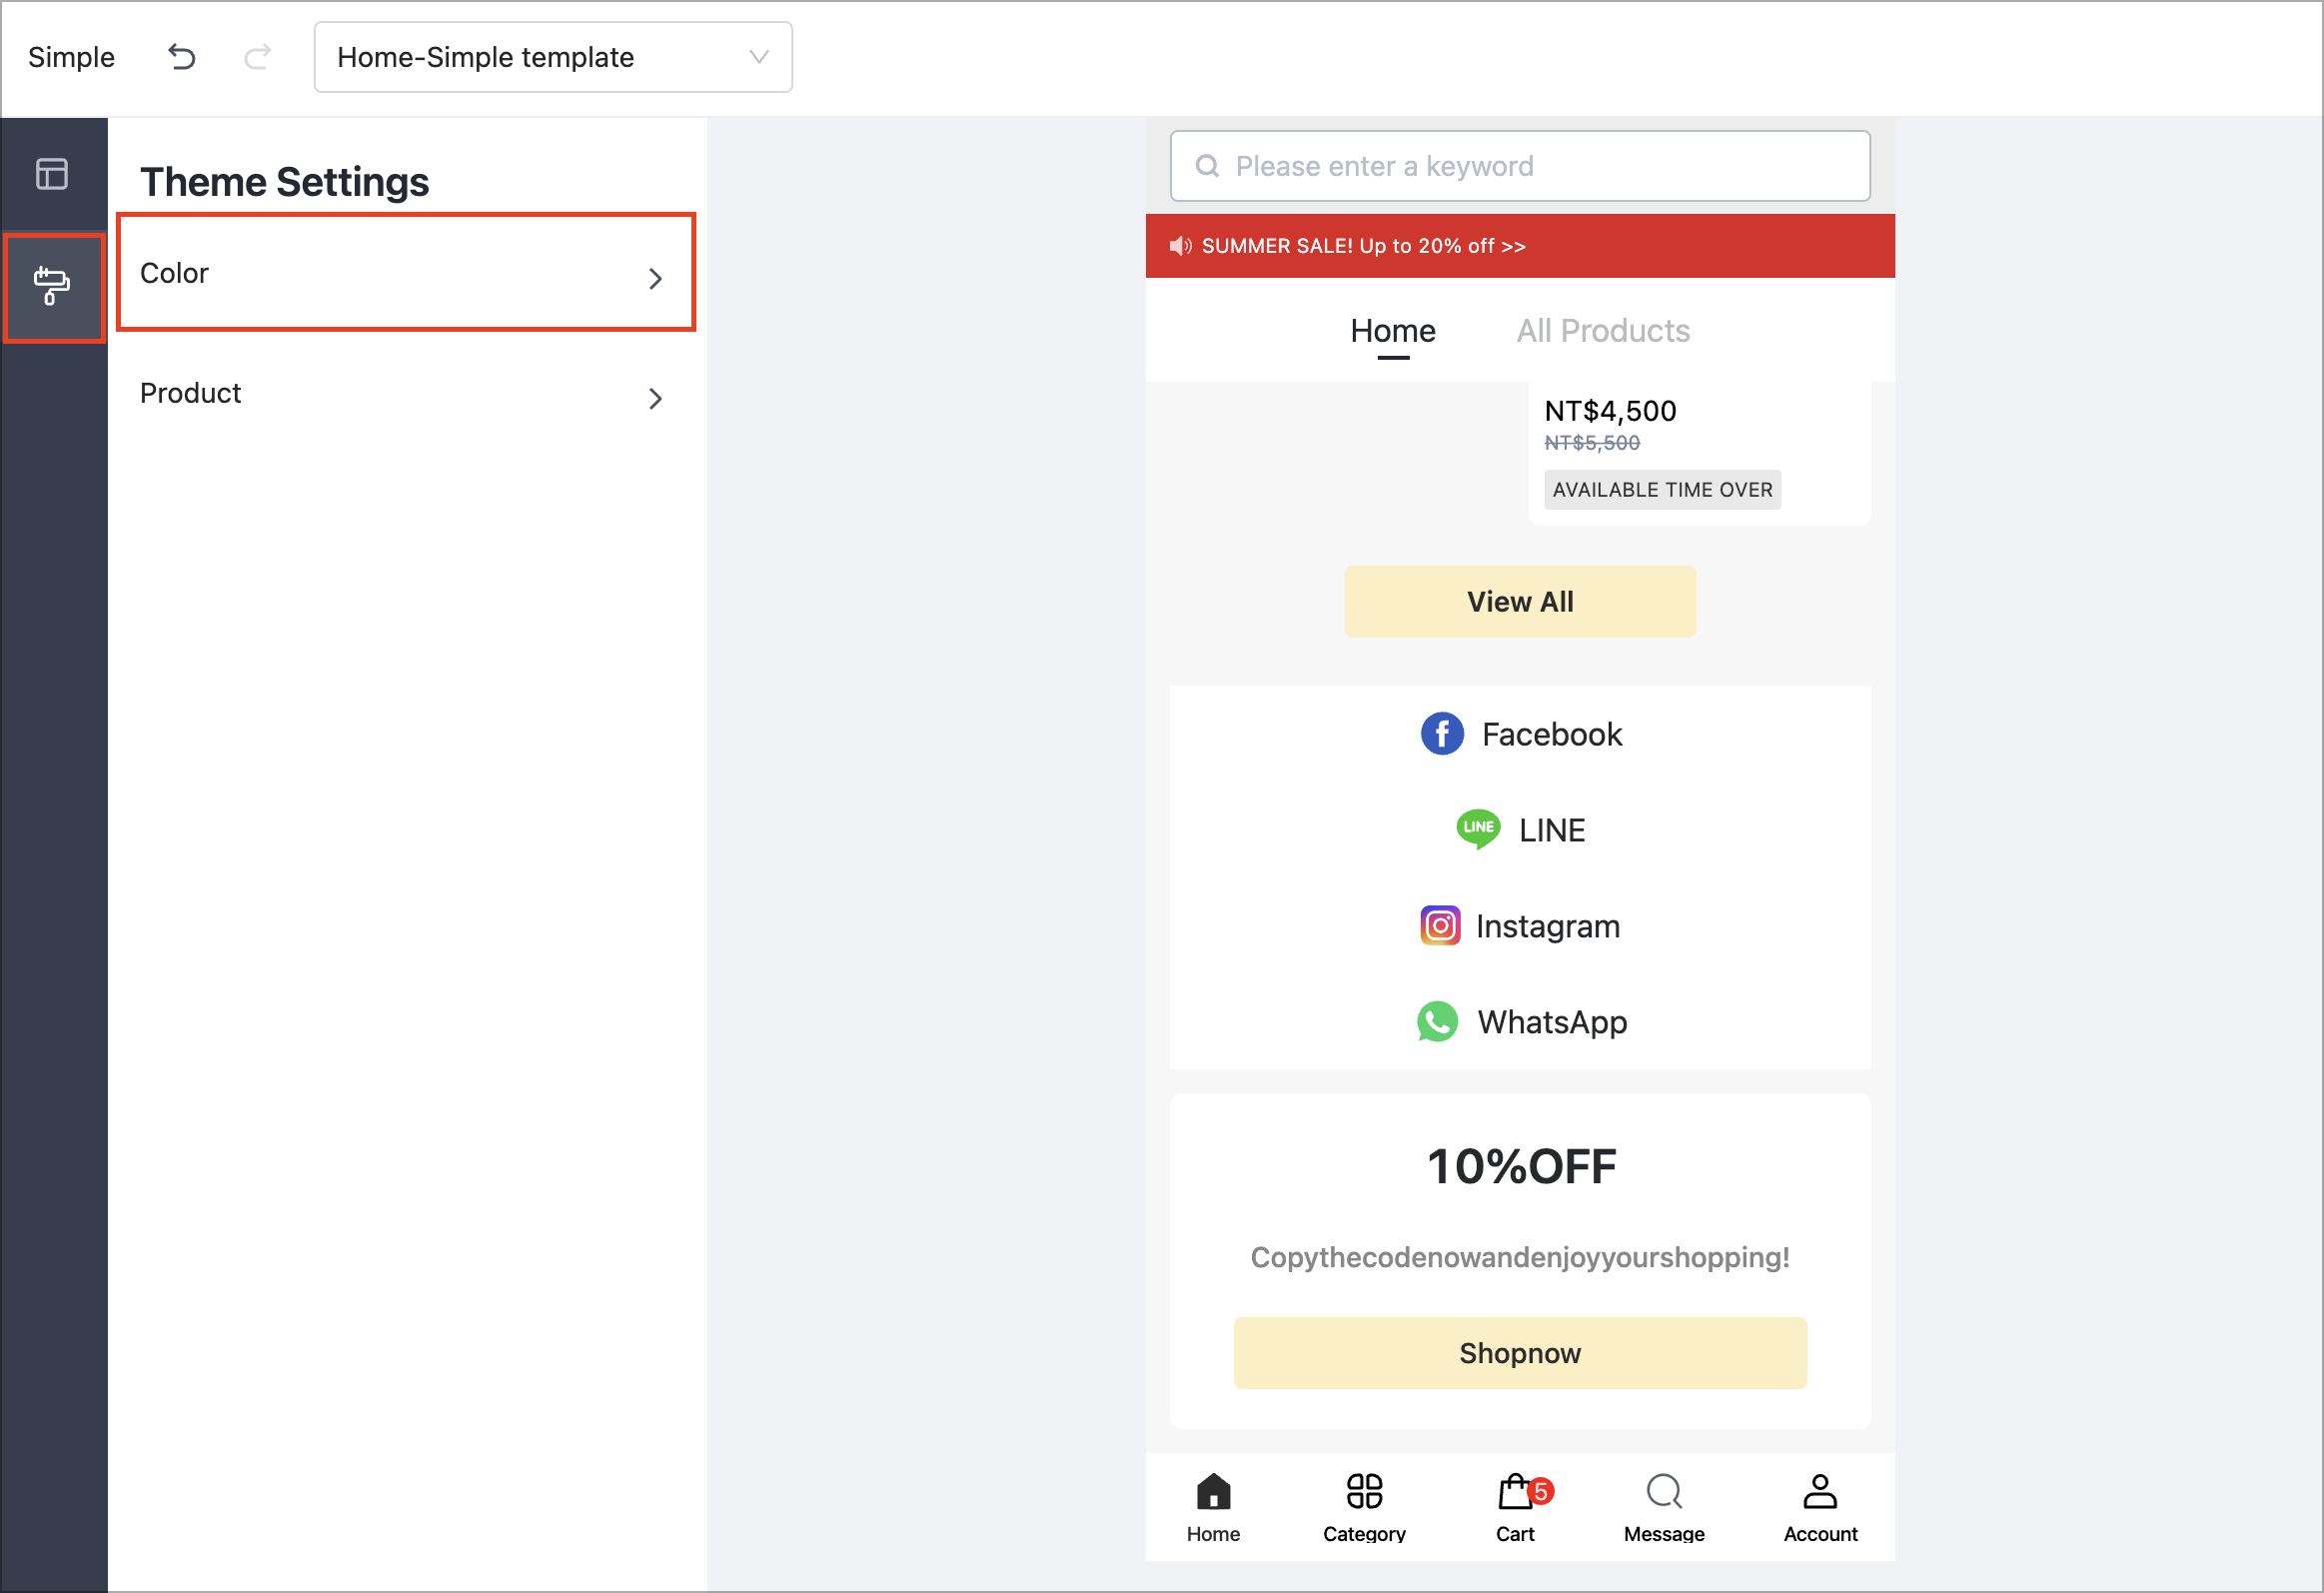Tap the Category icon in the bottom bar

click(1364, 1491)
